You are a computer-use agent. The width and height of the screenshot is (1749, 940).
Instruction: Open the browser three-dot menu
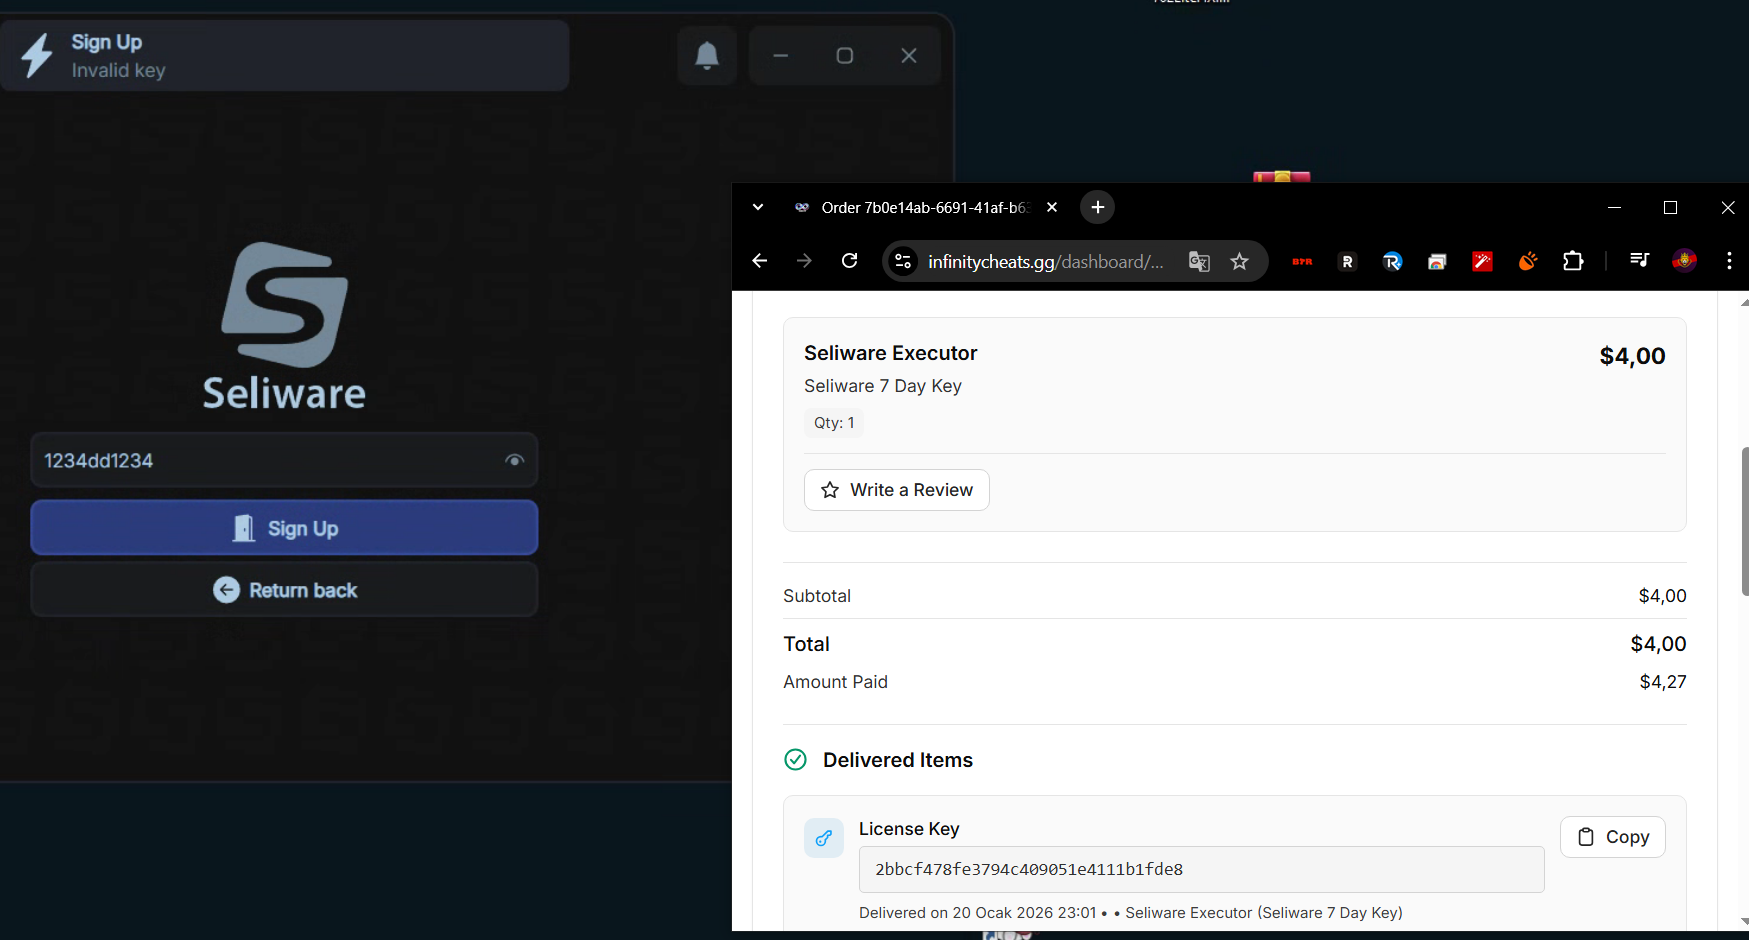(1729, 261)
